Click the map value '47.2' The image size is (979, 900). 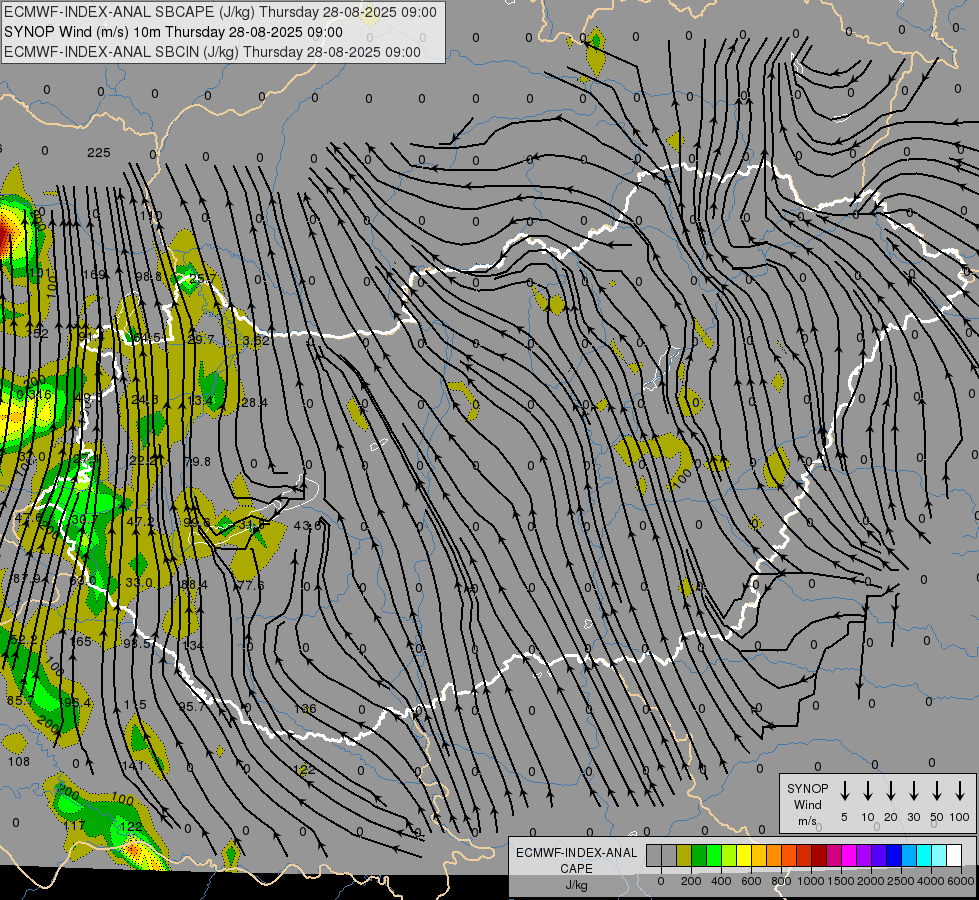click(140, 521)
